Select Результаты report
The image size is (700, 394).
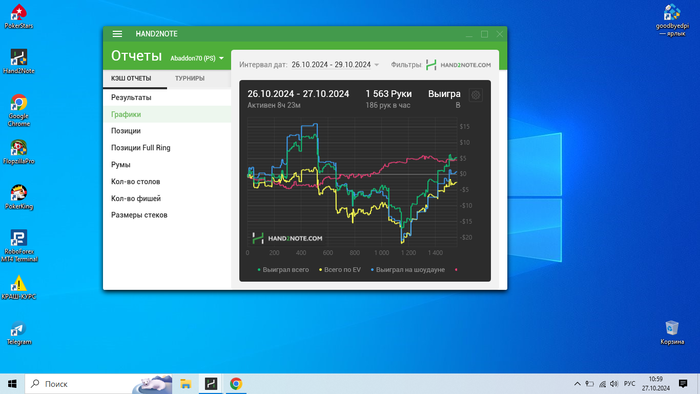point(167,97)
